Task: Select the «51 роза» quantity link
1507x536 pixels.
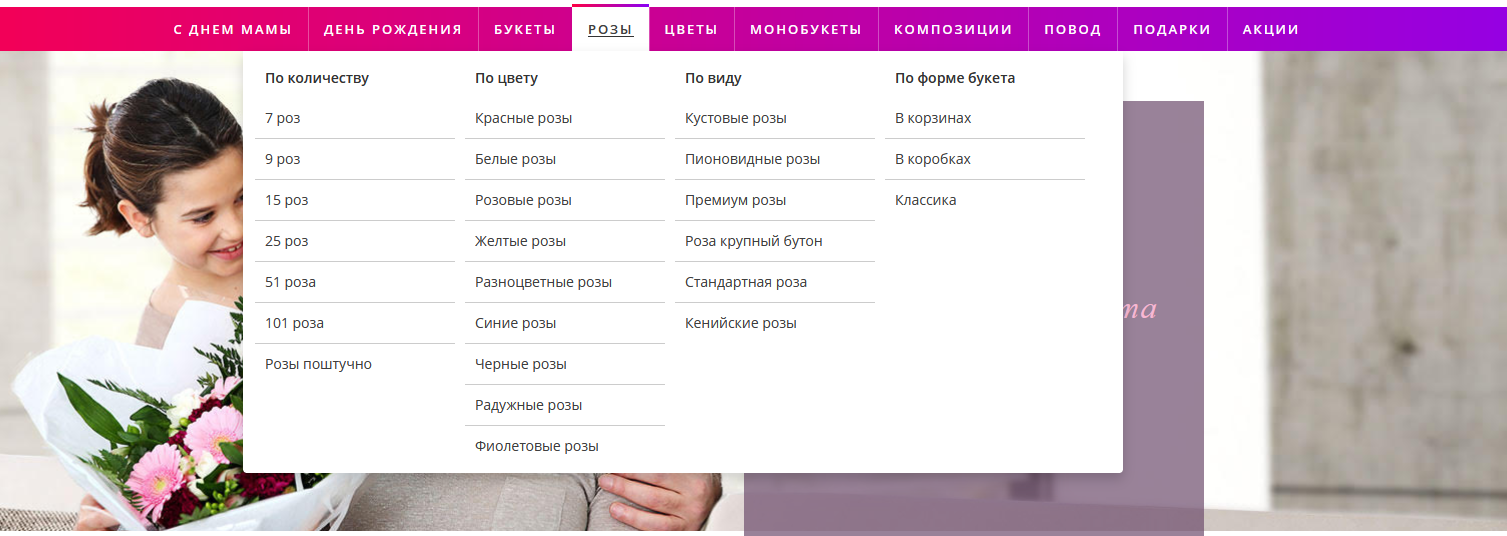Action: 290,282
